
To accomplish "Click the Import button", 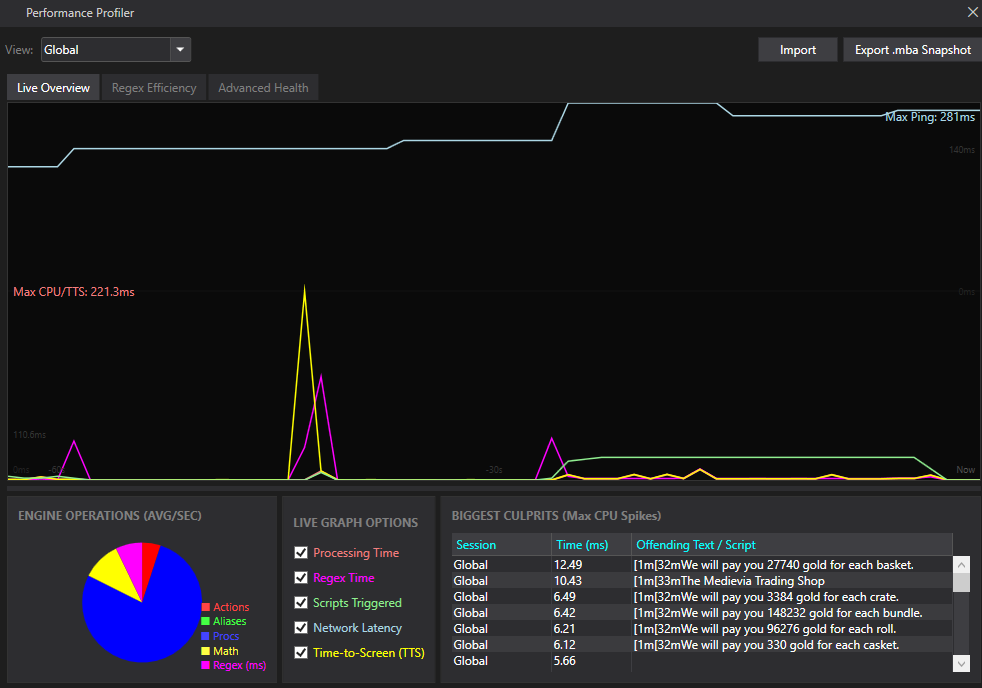I will click(797, 50).
